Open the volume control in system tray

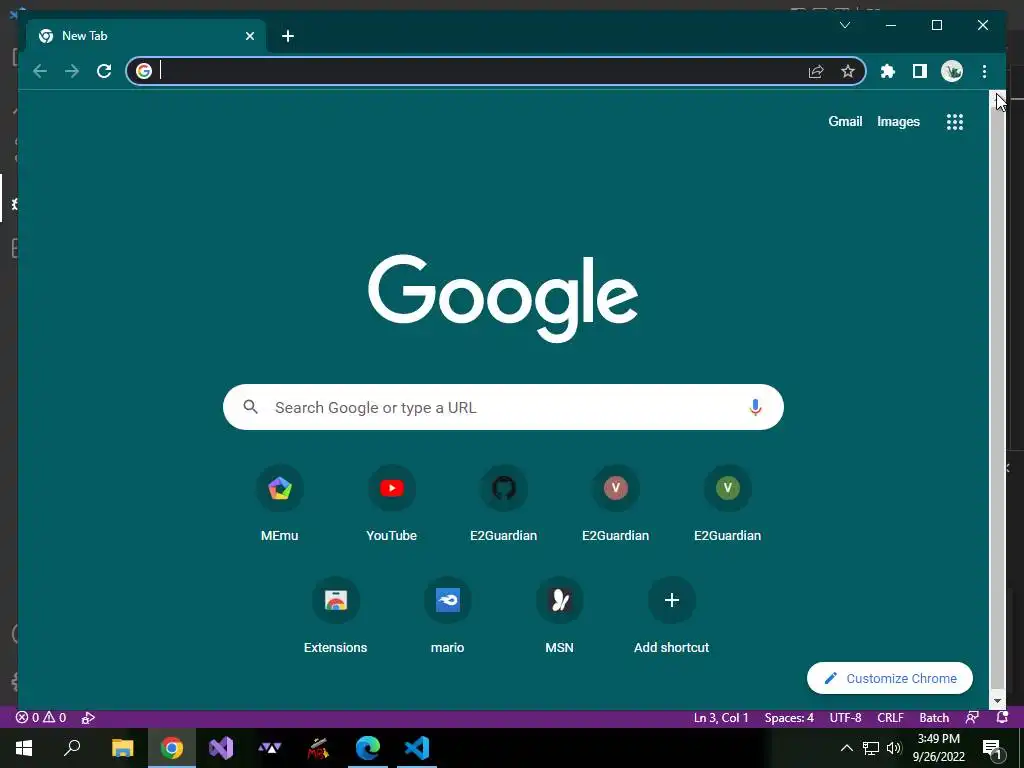[x=894, y=748]
